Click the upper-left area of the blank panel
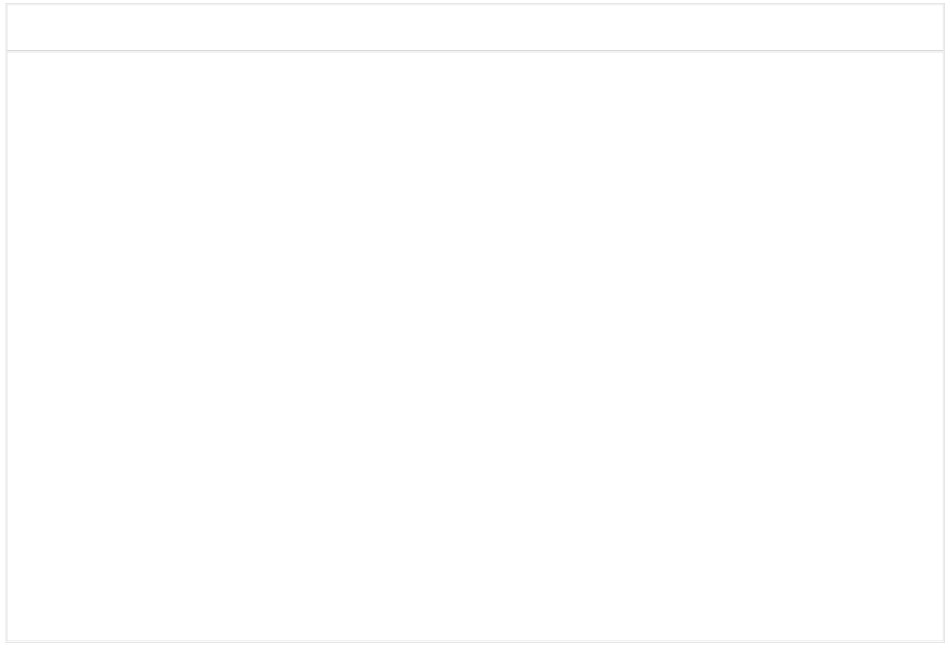Viewport: 950px width, 648px height. (100, 120)
